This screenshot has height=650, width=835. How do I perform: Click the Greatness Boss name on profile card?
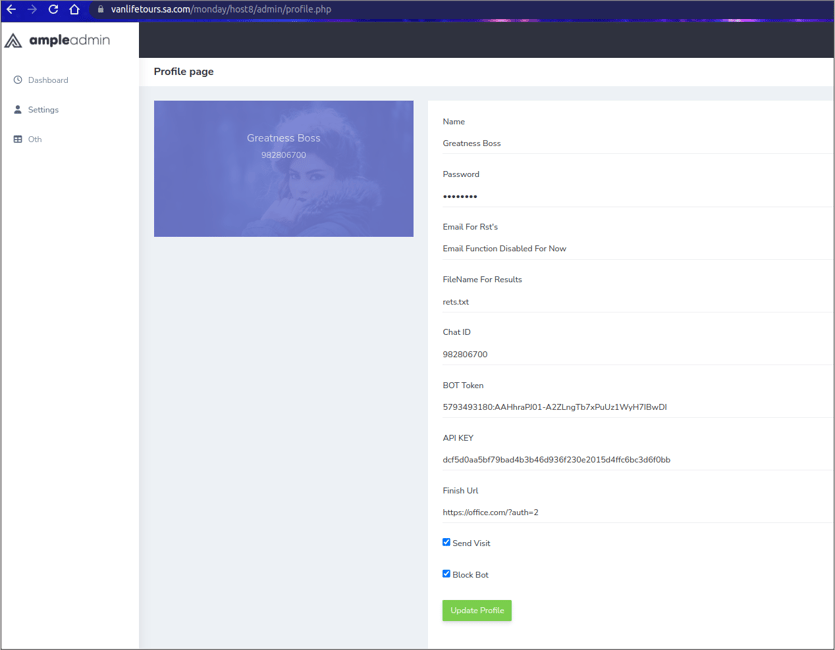click(283, 138)
